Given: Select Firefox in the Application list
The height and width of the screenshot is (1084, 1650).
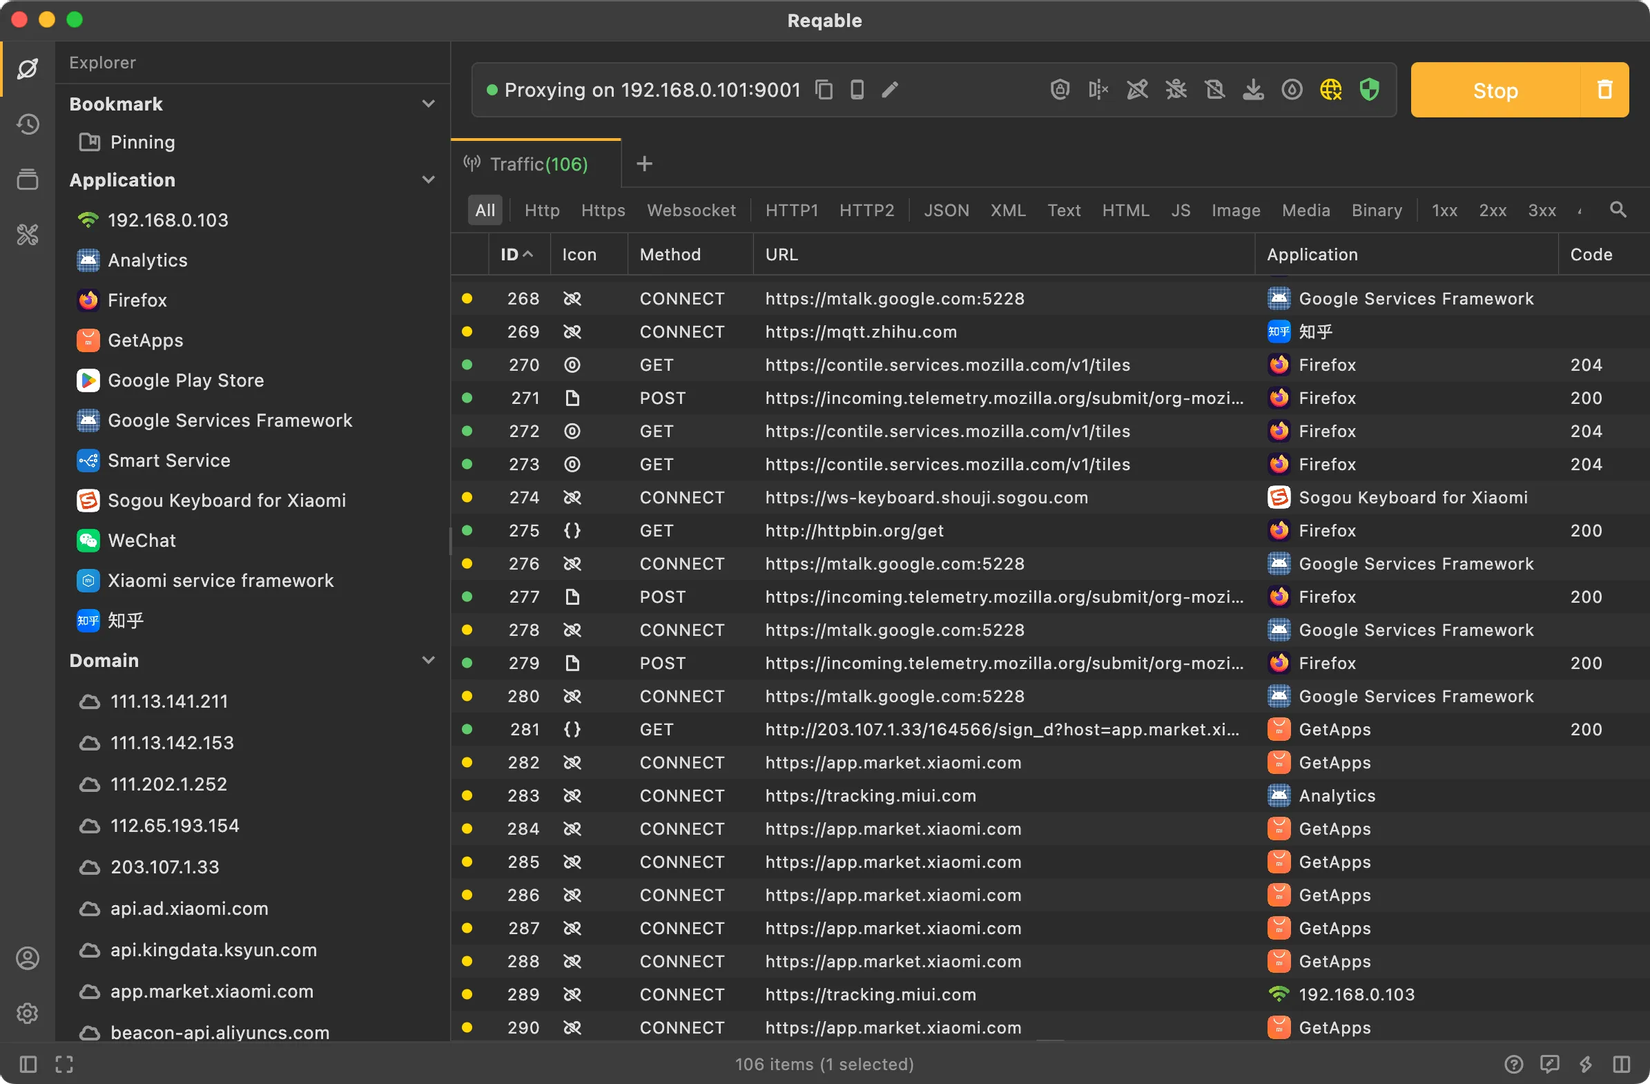Looking at the screenshot, I should [x=137, y=300].
